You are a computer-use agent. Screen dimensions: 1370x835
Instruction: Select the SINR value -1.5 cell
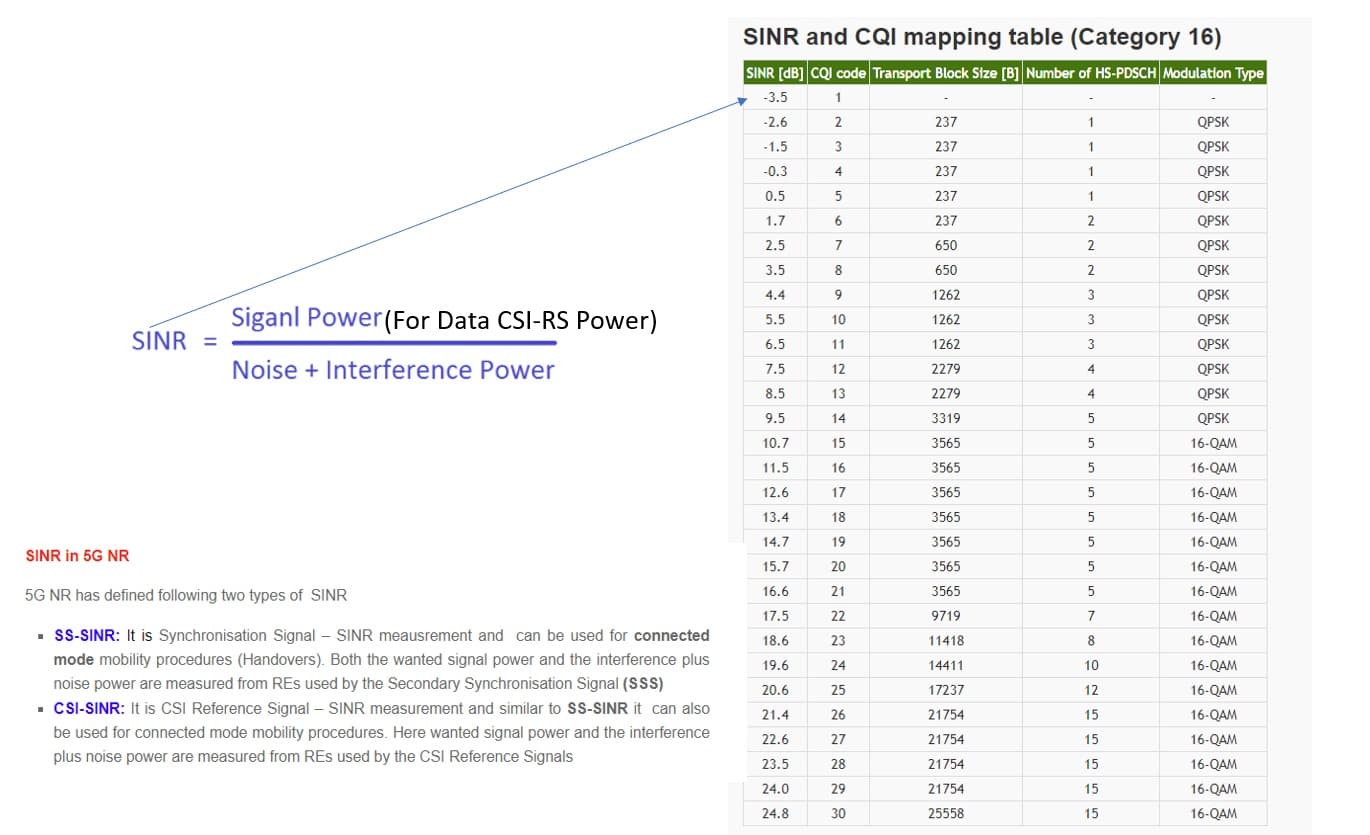click(775, 147)
